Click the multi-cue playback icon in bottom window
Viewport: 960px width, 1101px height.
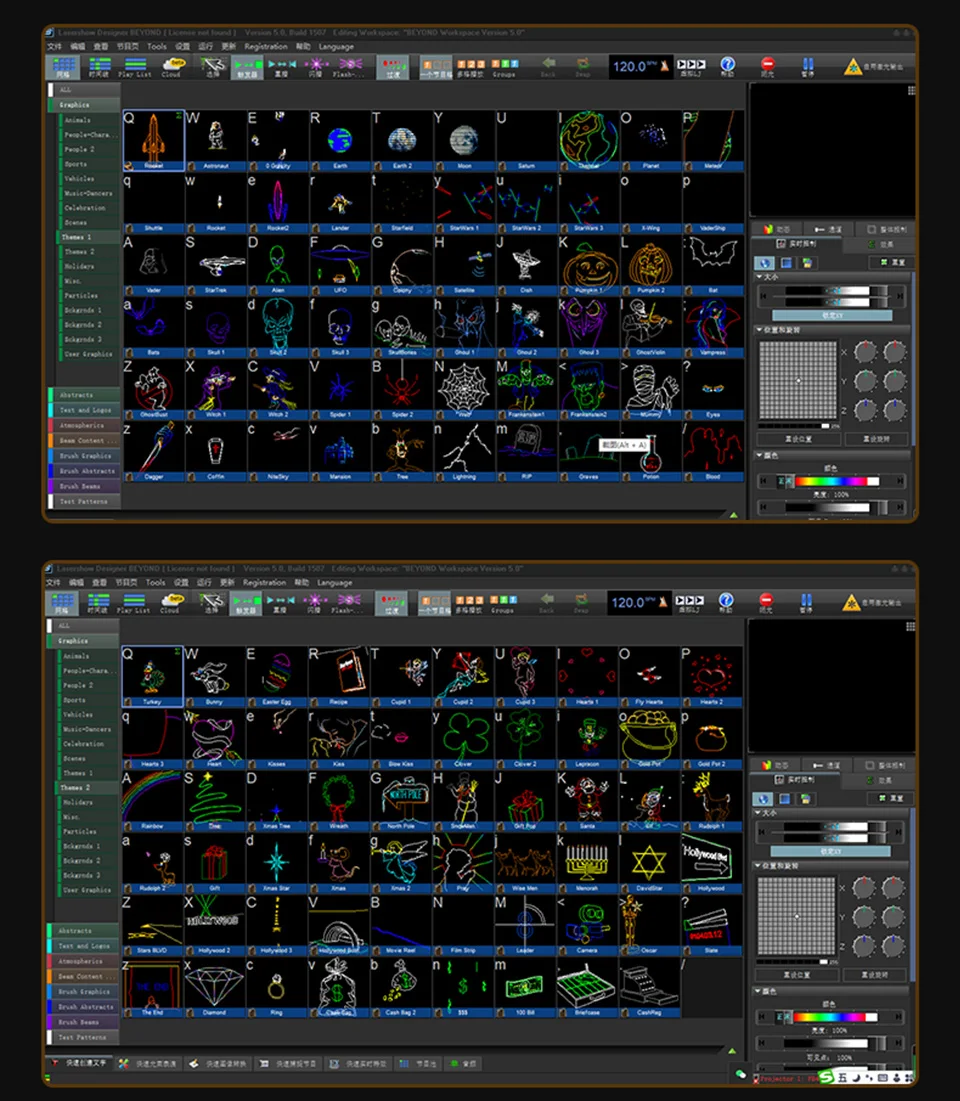469,602
